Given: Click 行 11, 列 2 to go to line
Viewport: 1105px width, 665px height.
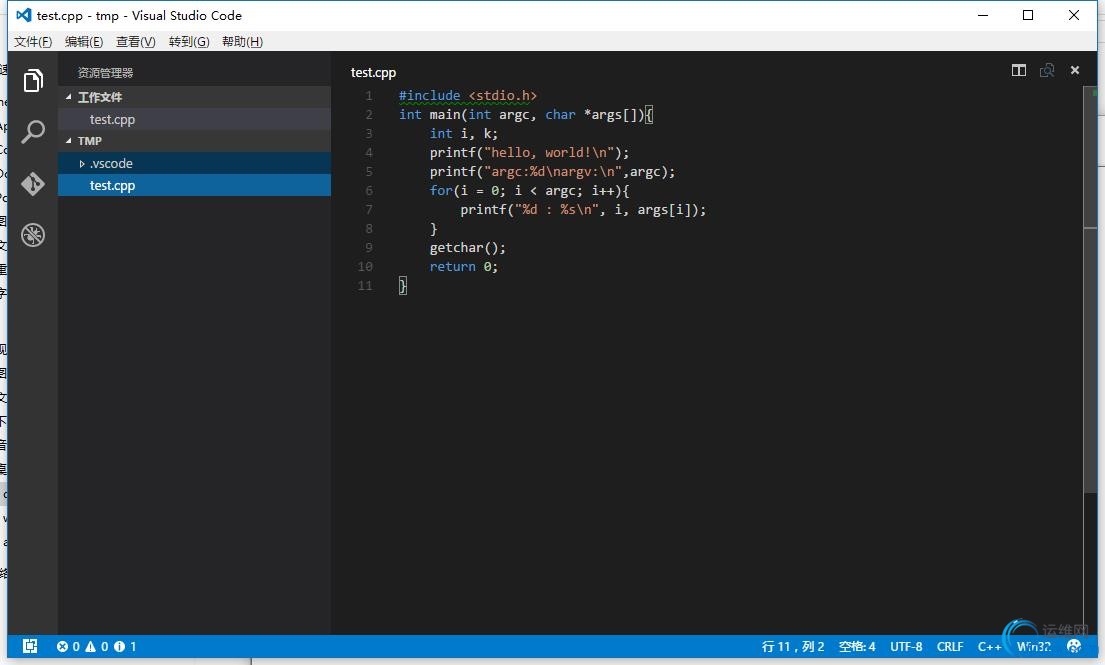Looking at the screenshot, I should [793, 646].
